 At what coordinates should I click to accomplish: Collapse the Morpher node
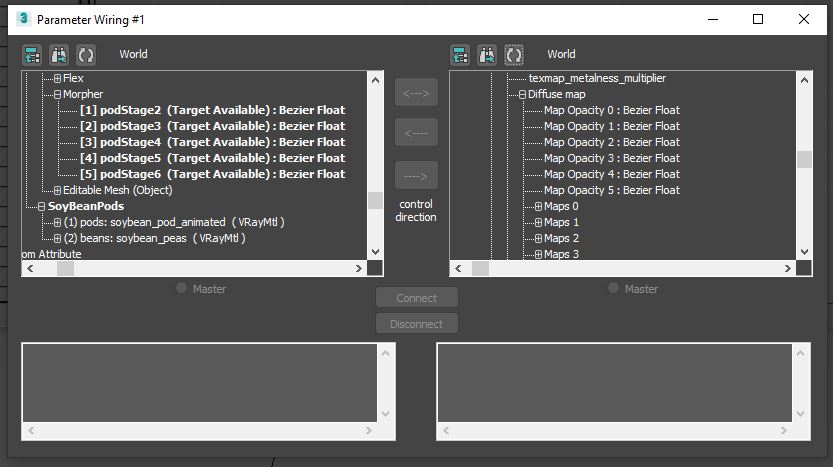(57, 95)
